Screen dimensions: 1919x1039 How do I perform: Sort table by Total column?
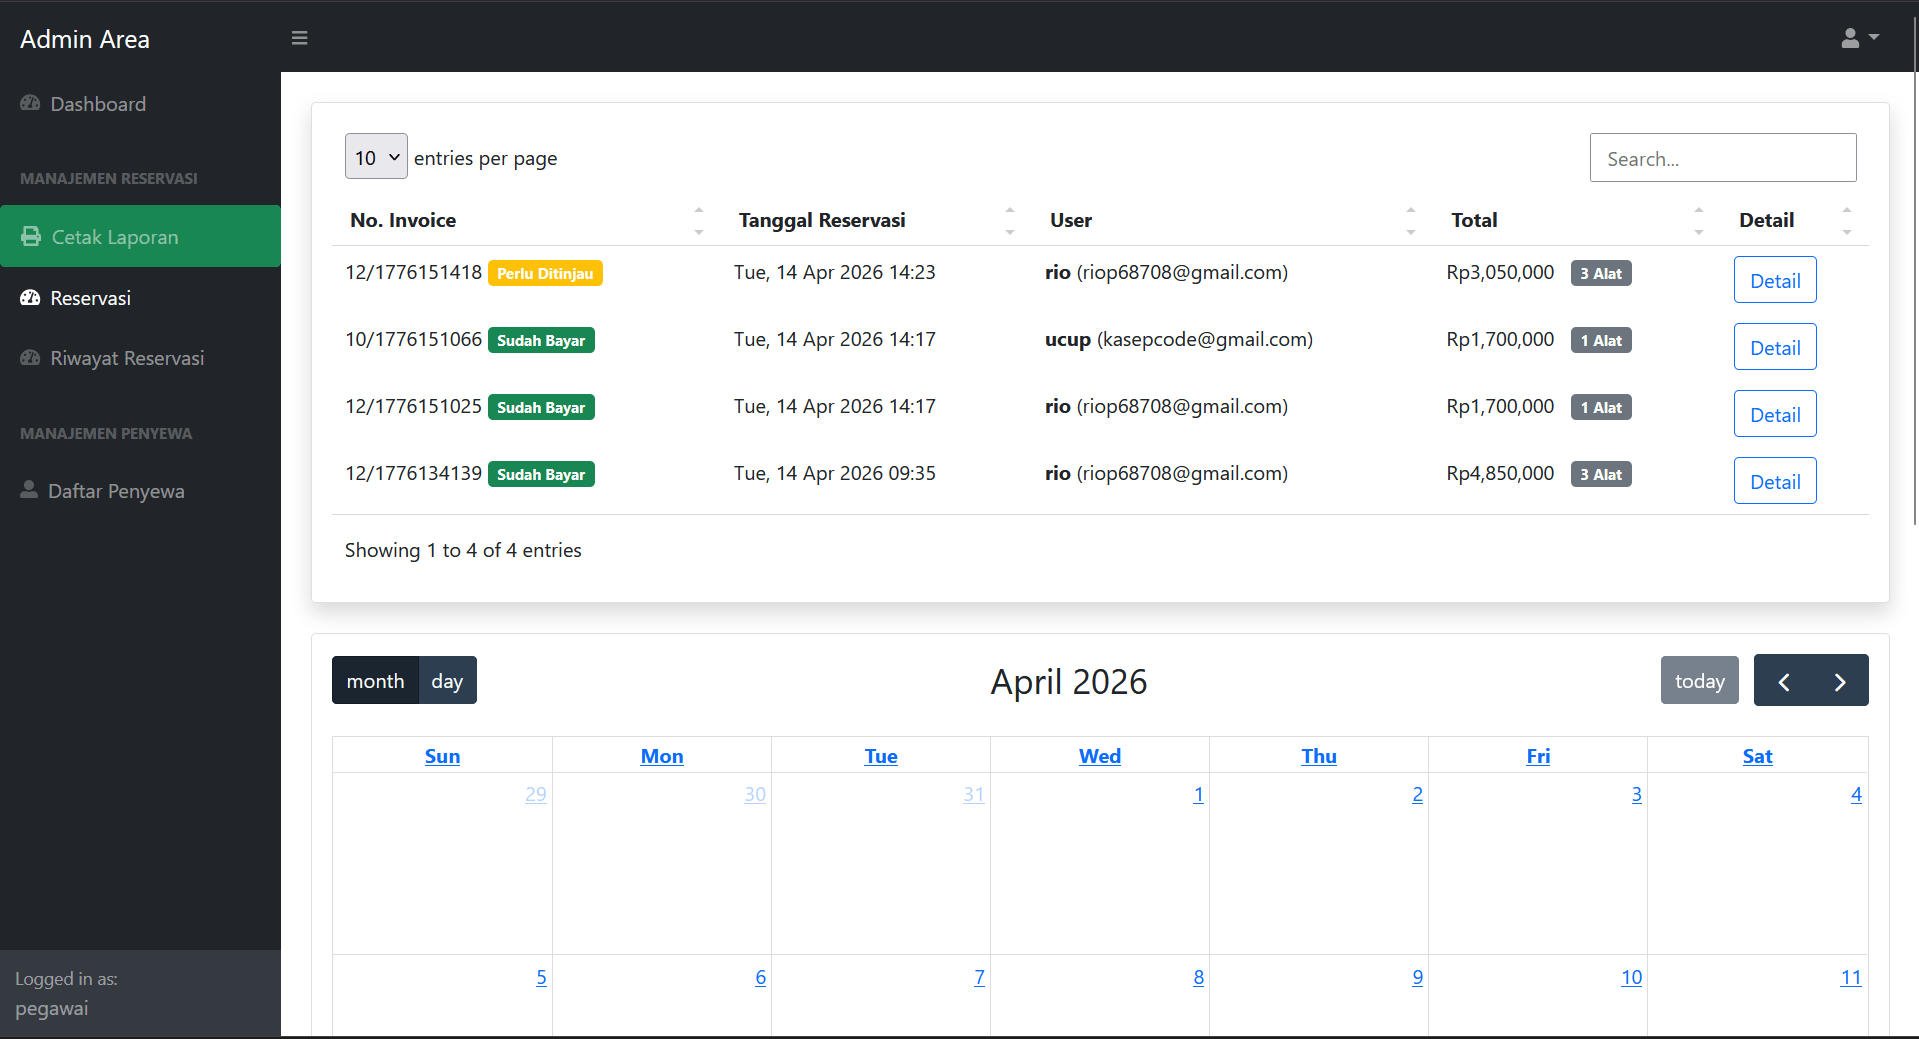(x=1578, y=220)
